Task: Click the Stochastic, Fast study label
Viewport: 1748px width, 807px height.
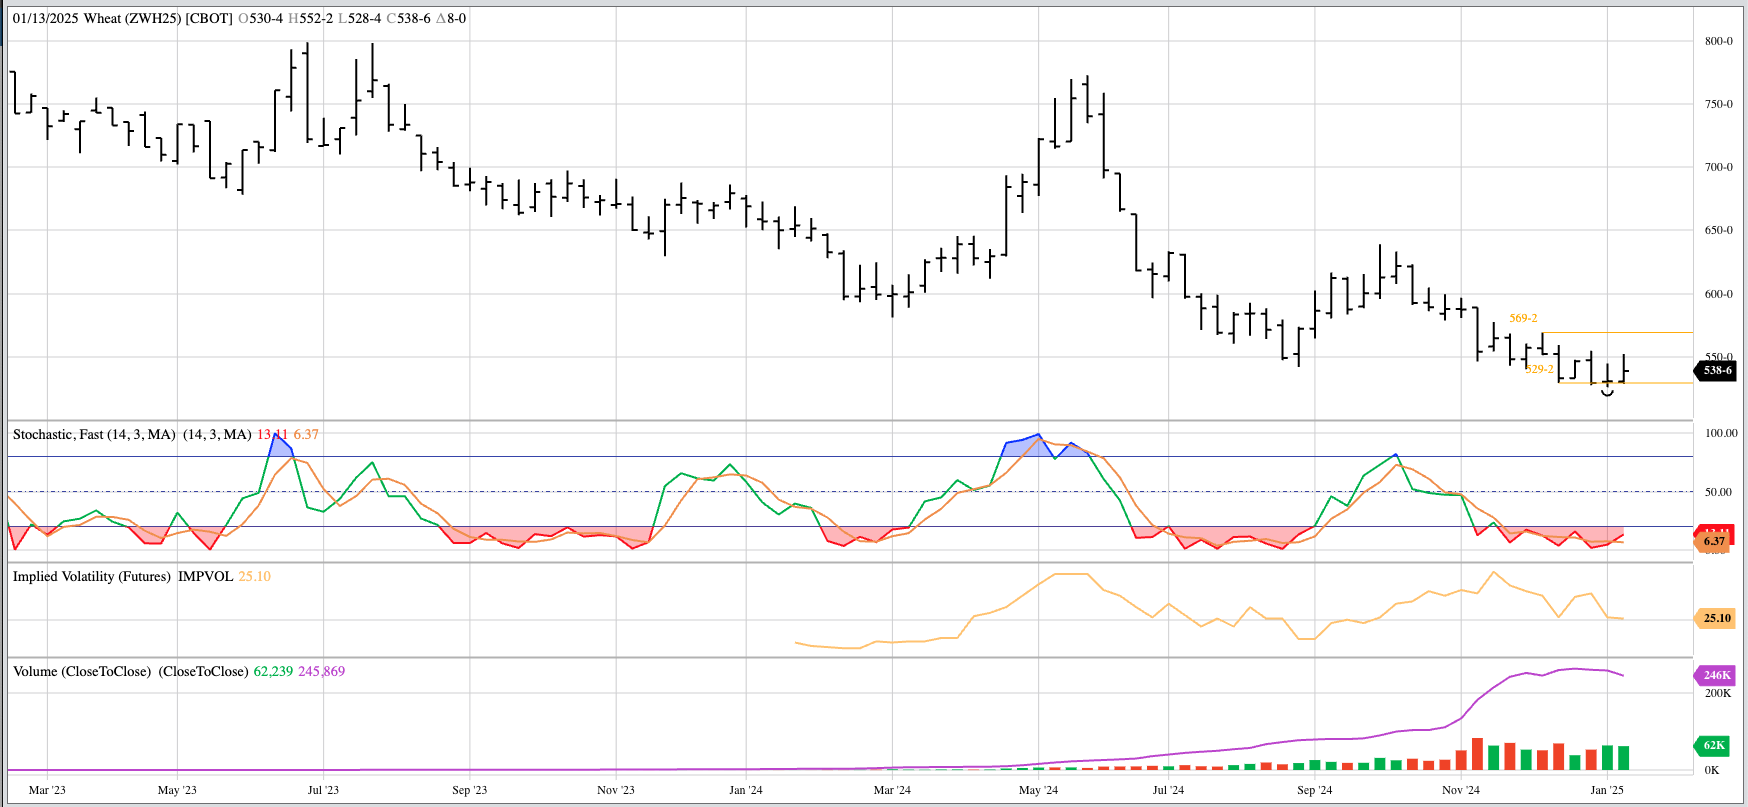Action: 94,434
